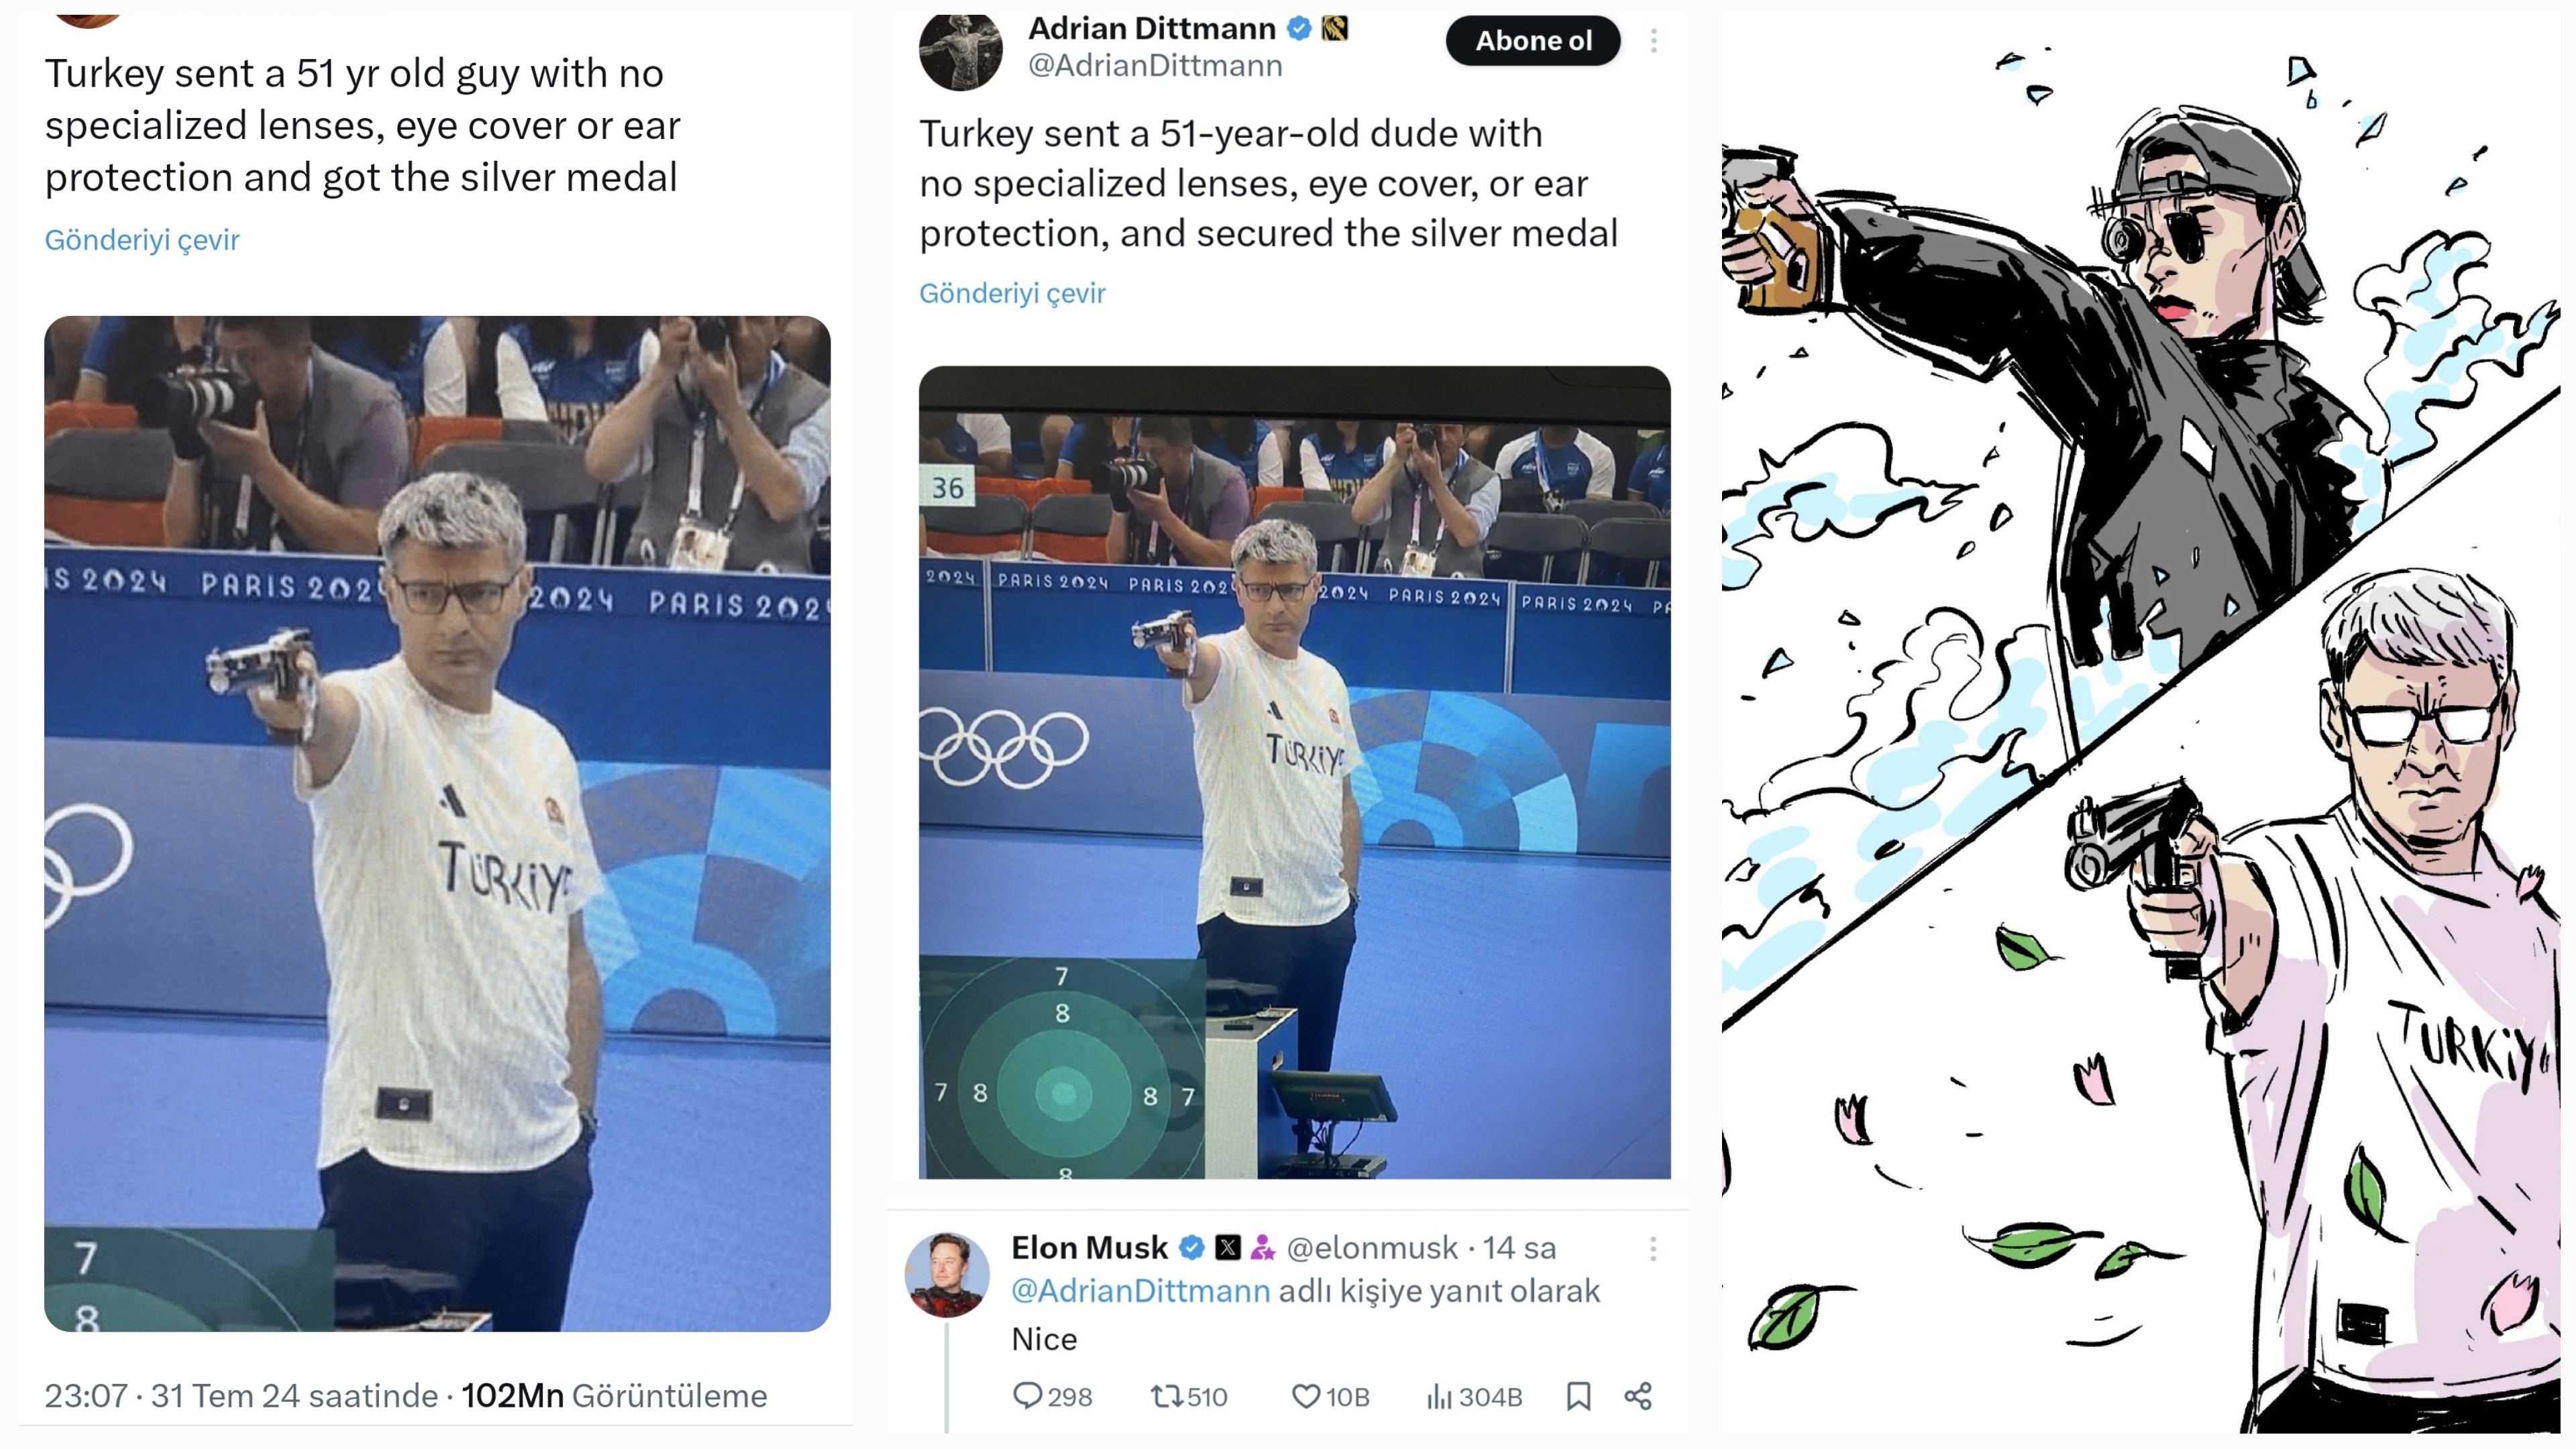Open the three-dot menu on Adrian Dittmann's post
The width and height of the screenshot is (2576, 1449).
click(1654, 41)
